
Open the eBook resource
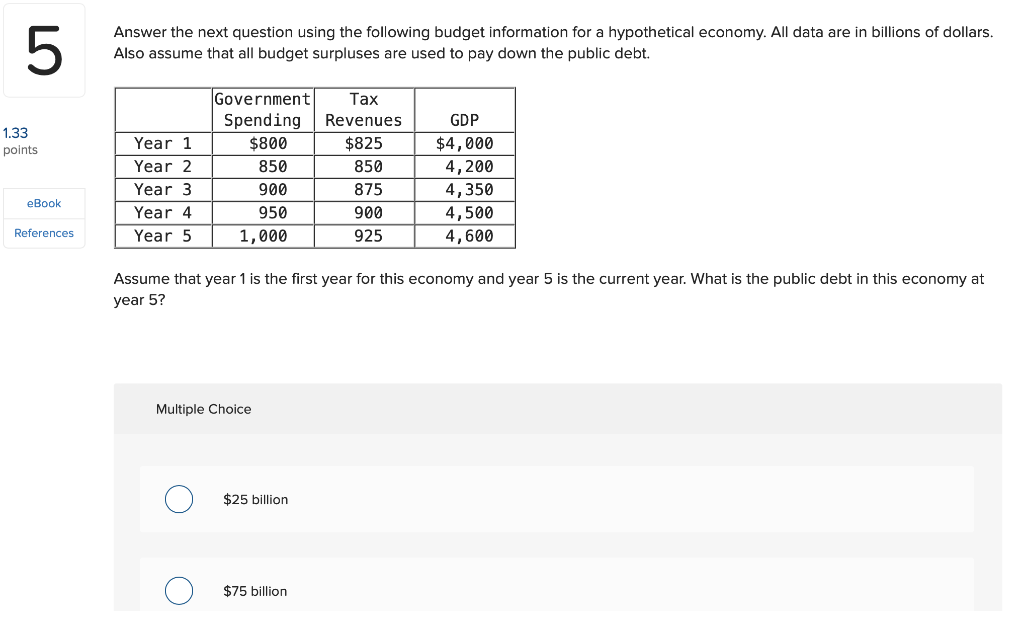point(44,203)
